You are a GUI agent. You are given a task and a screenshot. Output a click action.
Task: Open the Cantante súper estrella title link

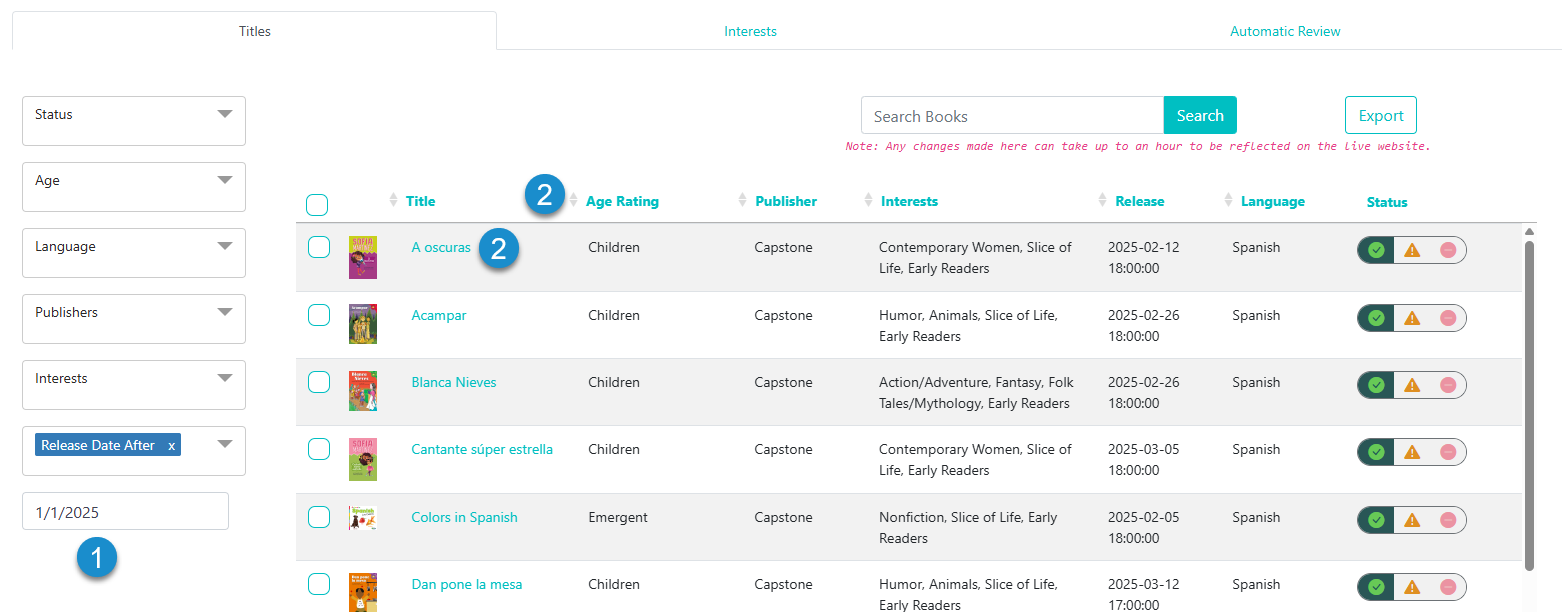(x=482, y=449)
